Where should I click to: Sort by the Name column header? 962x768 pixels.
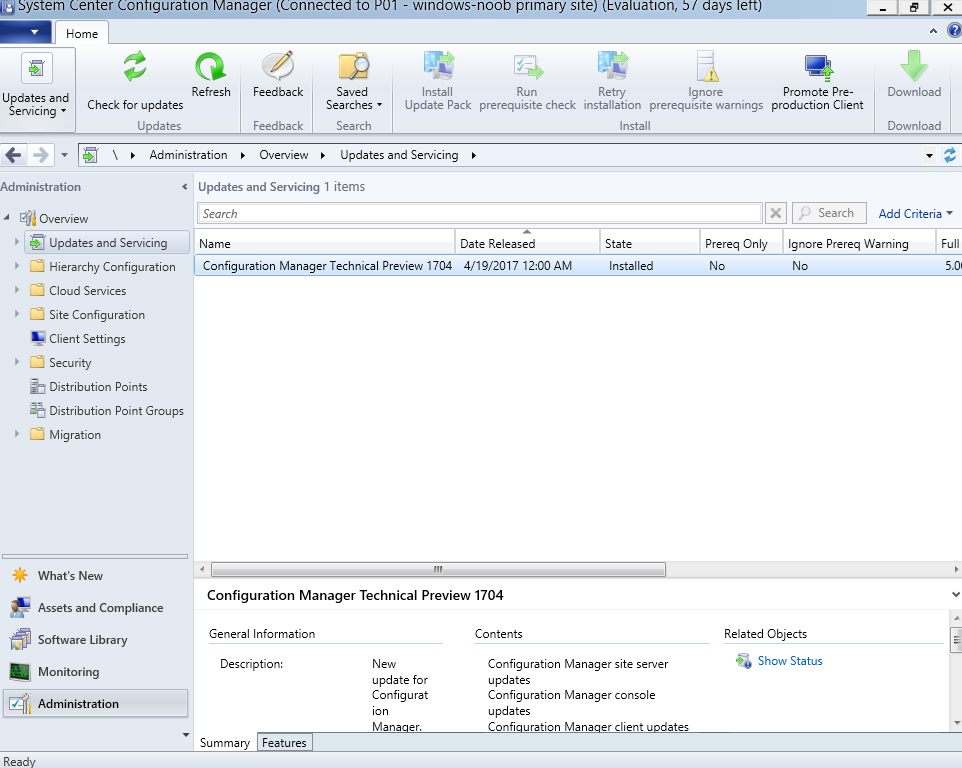tap(325, 244)
